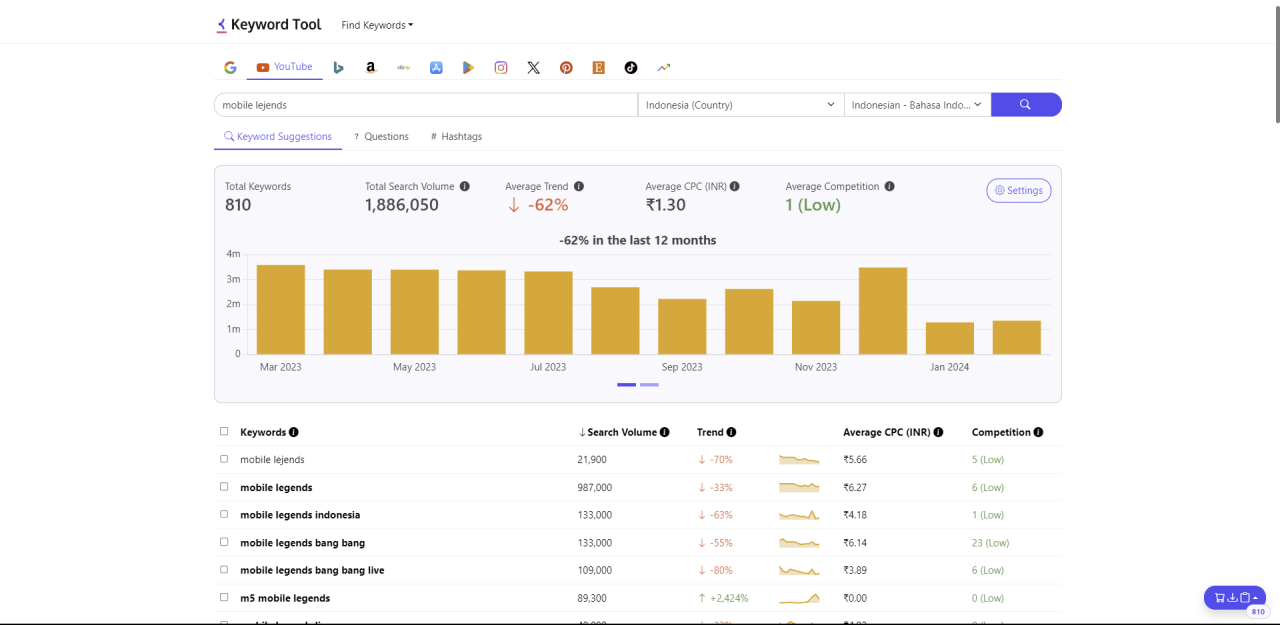Open the Find Keywords menu dropdown

tap(377, 25)
